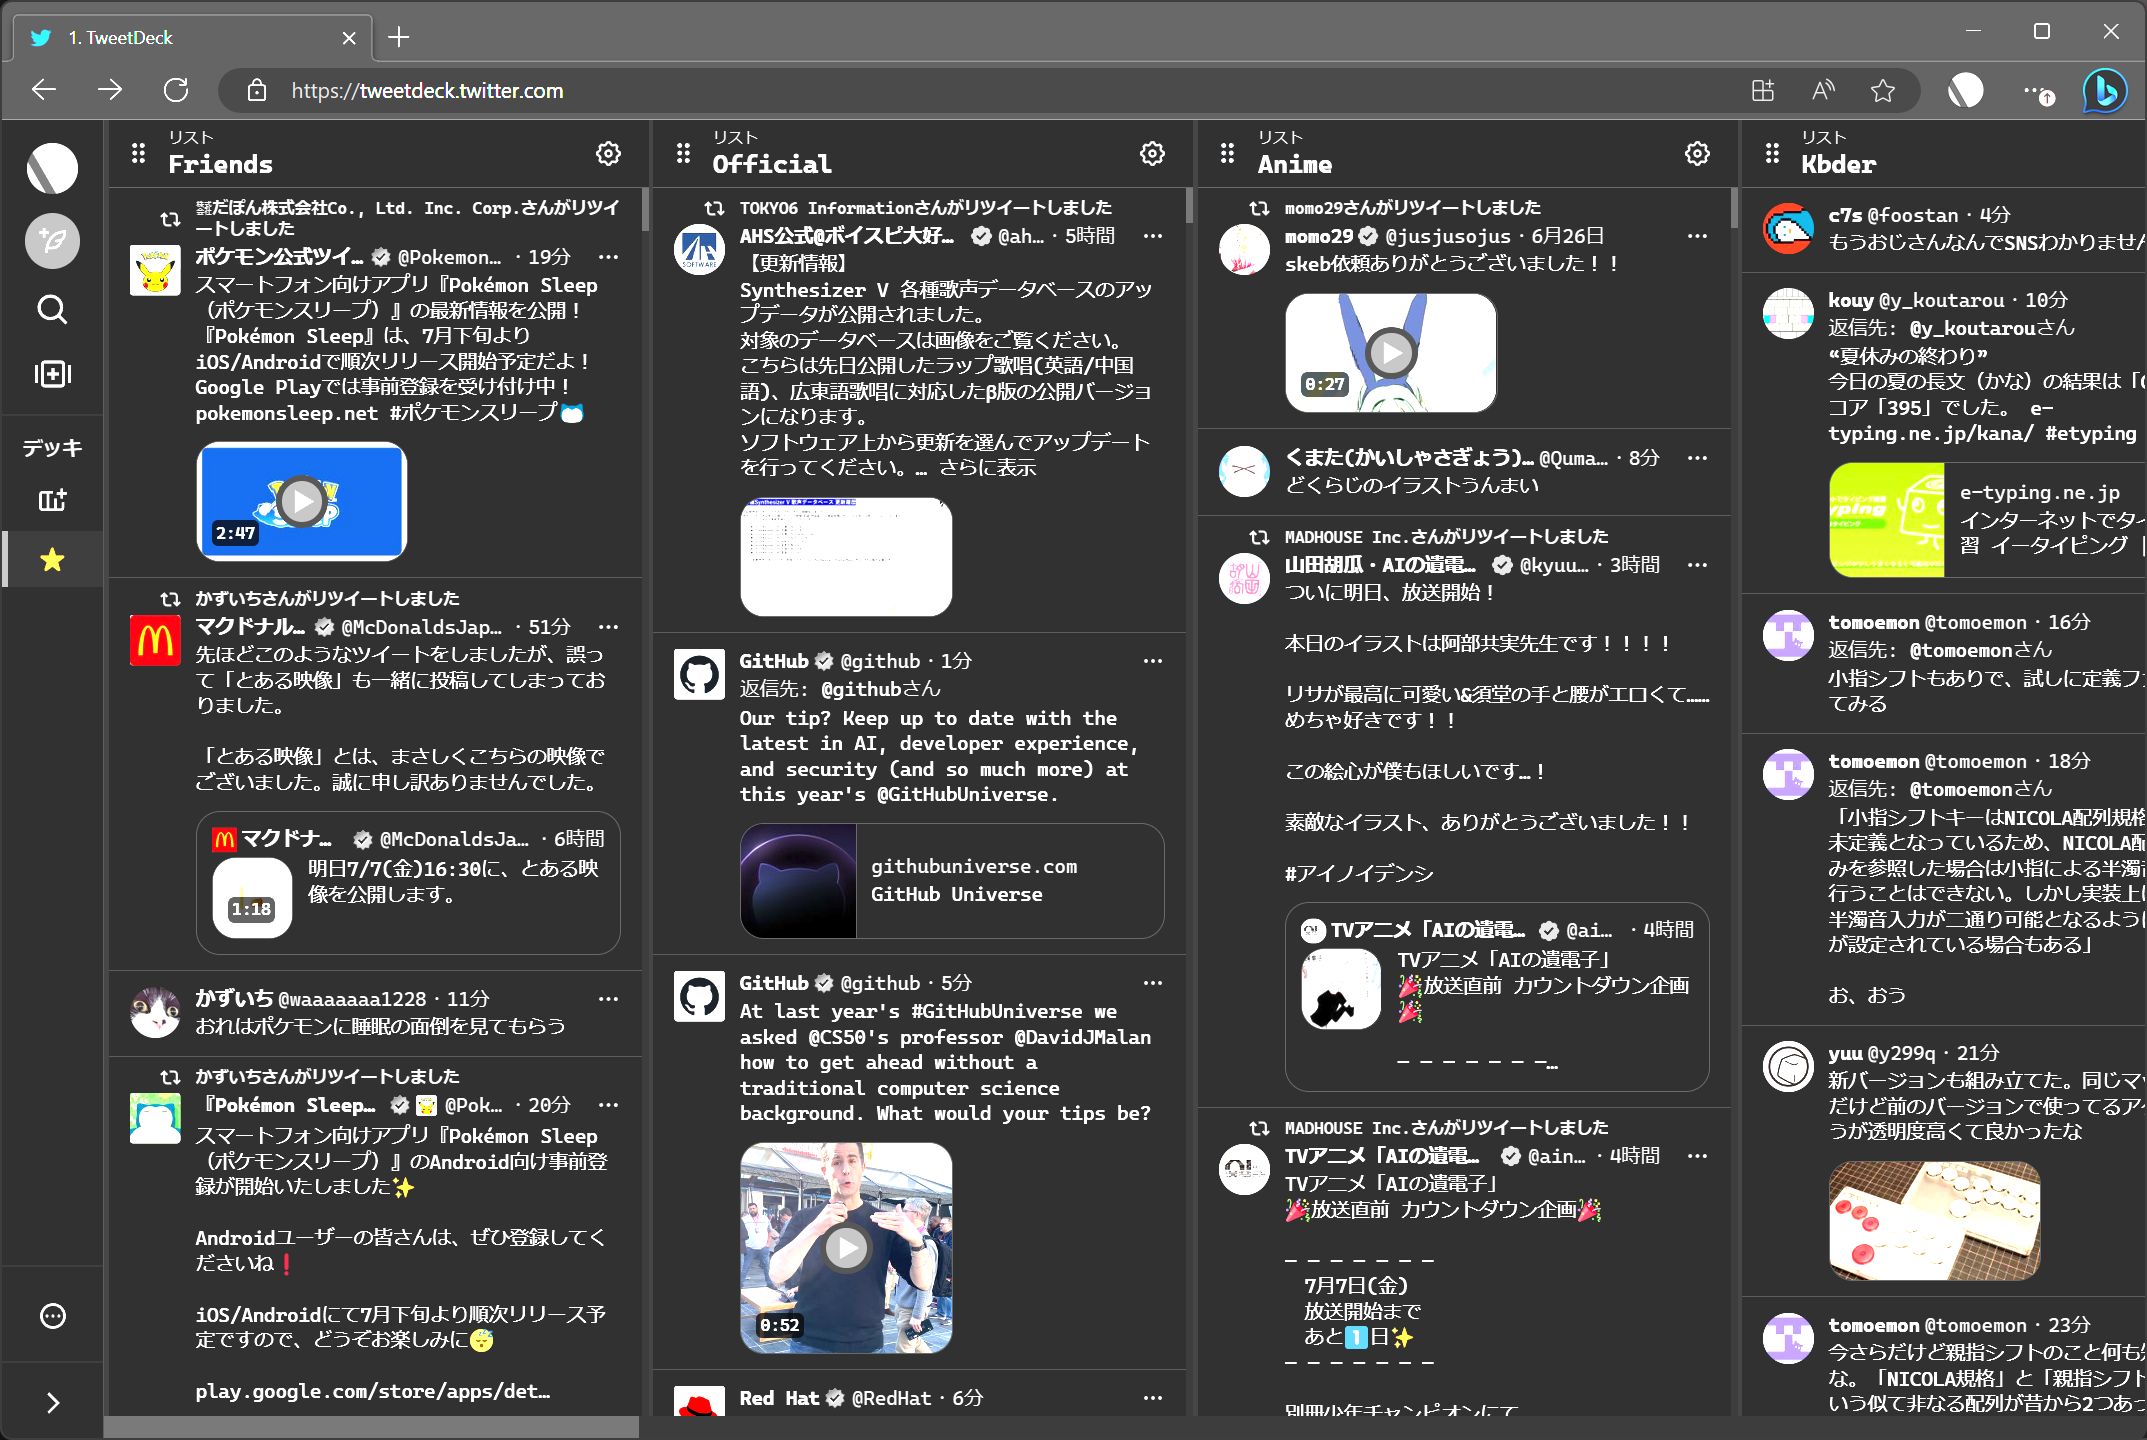Open the more options circle in sidebar

(52, 1316)
